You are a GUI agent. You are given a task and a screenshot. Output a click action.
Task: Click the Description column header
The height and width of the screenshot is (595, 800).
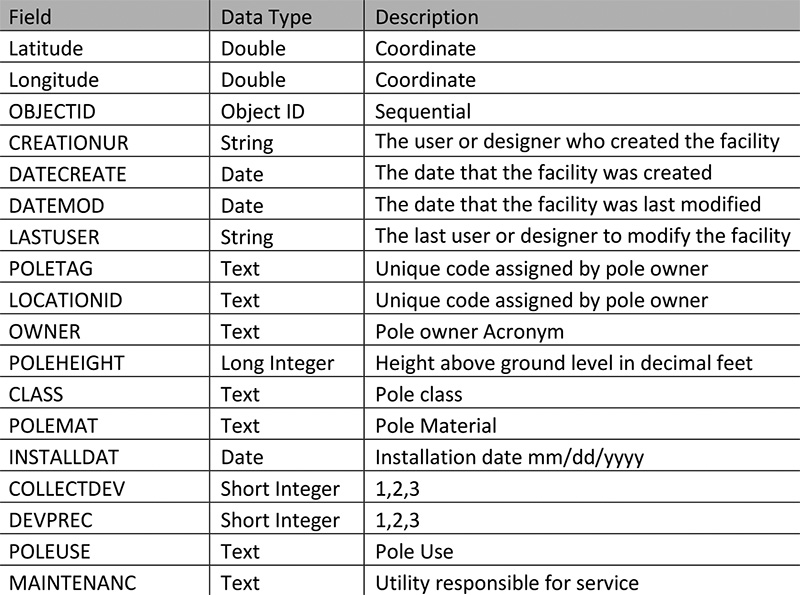426,17
